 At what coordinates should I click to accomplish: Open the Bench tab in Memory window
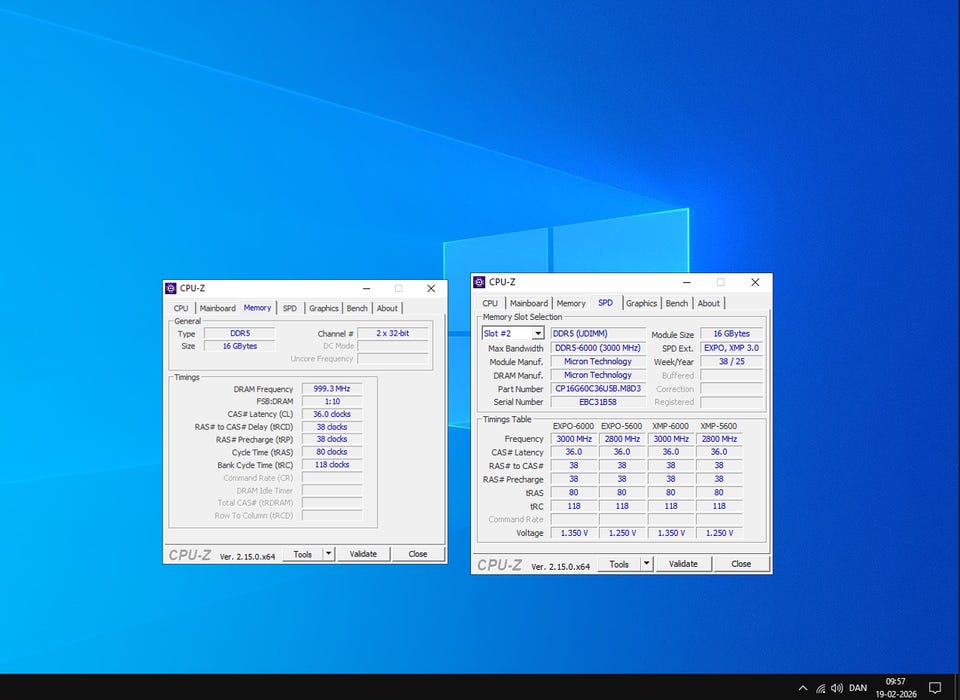tap(357, 308)
